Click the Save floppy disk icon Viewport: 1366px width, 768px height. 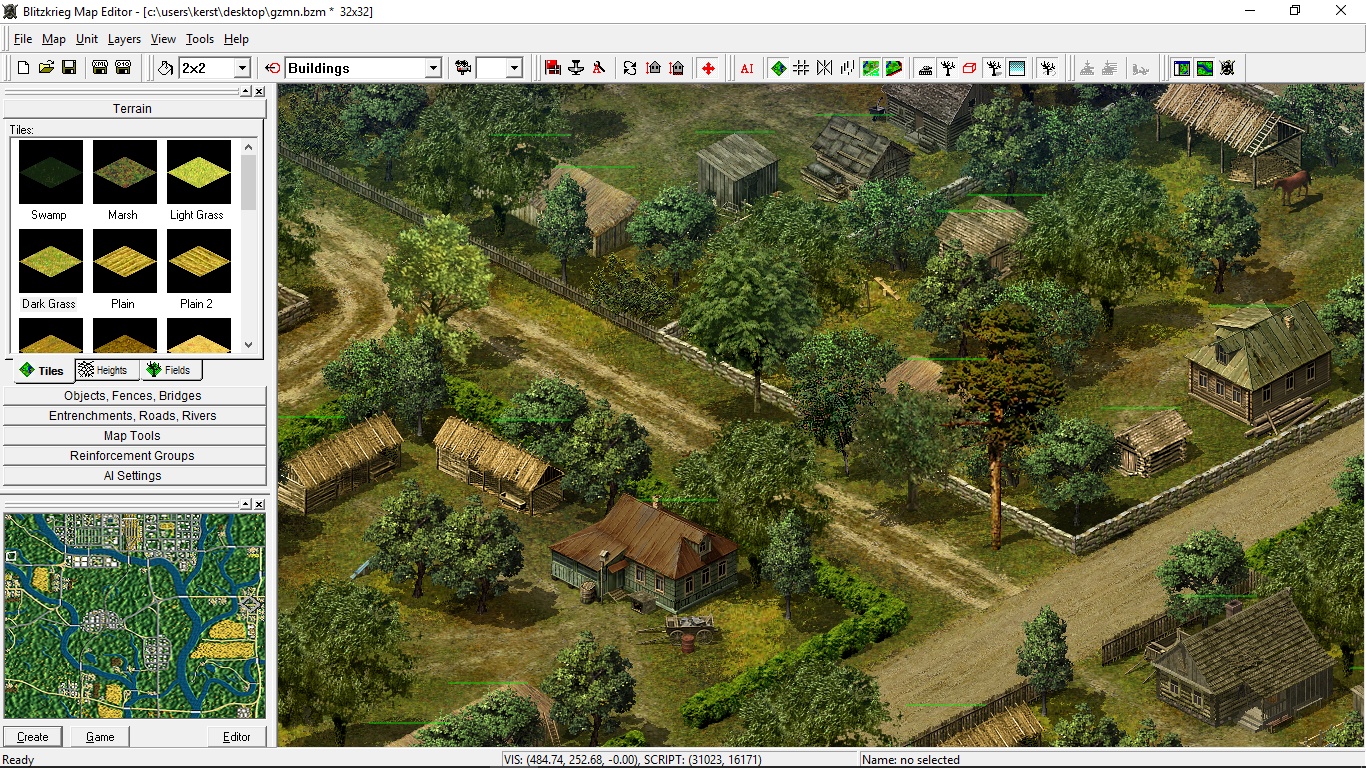tap(69, 68)
